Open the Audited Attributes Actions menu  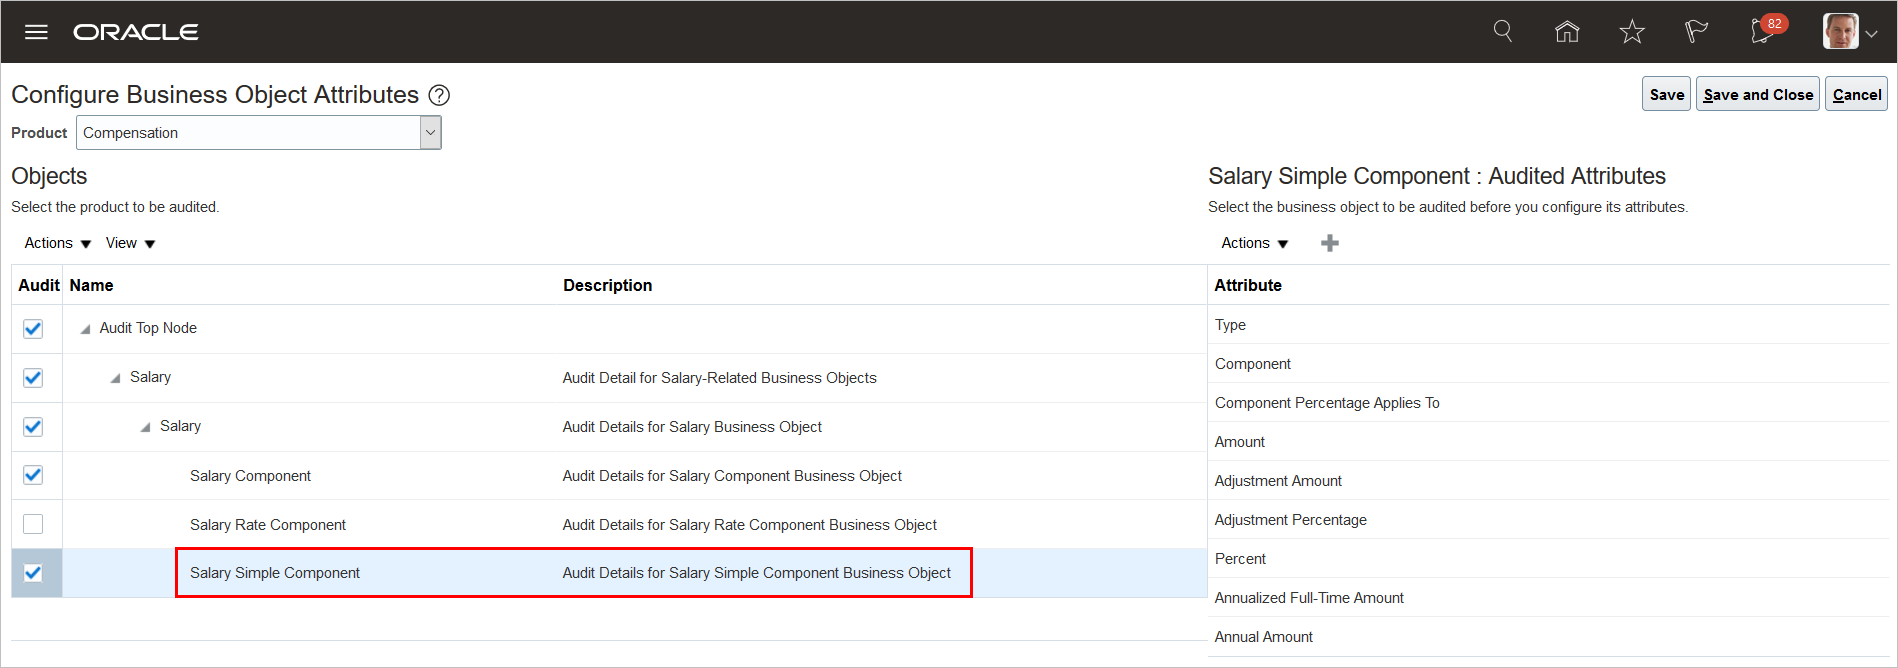(x=1254, y=243)
